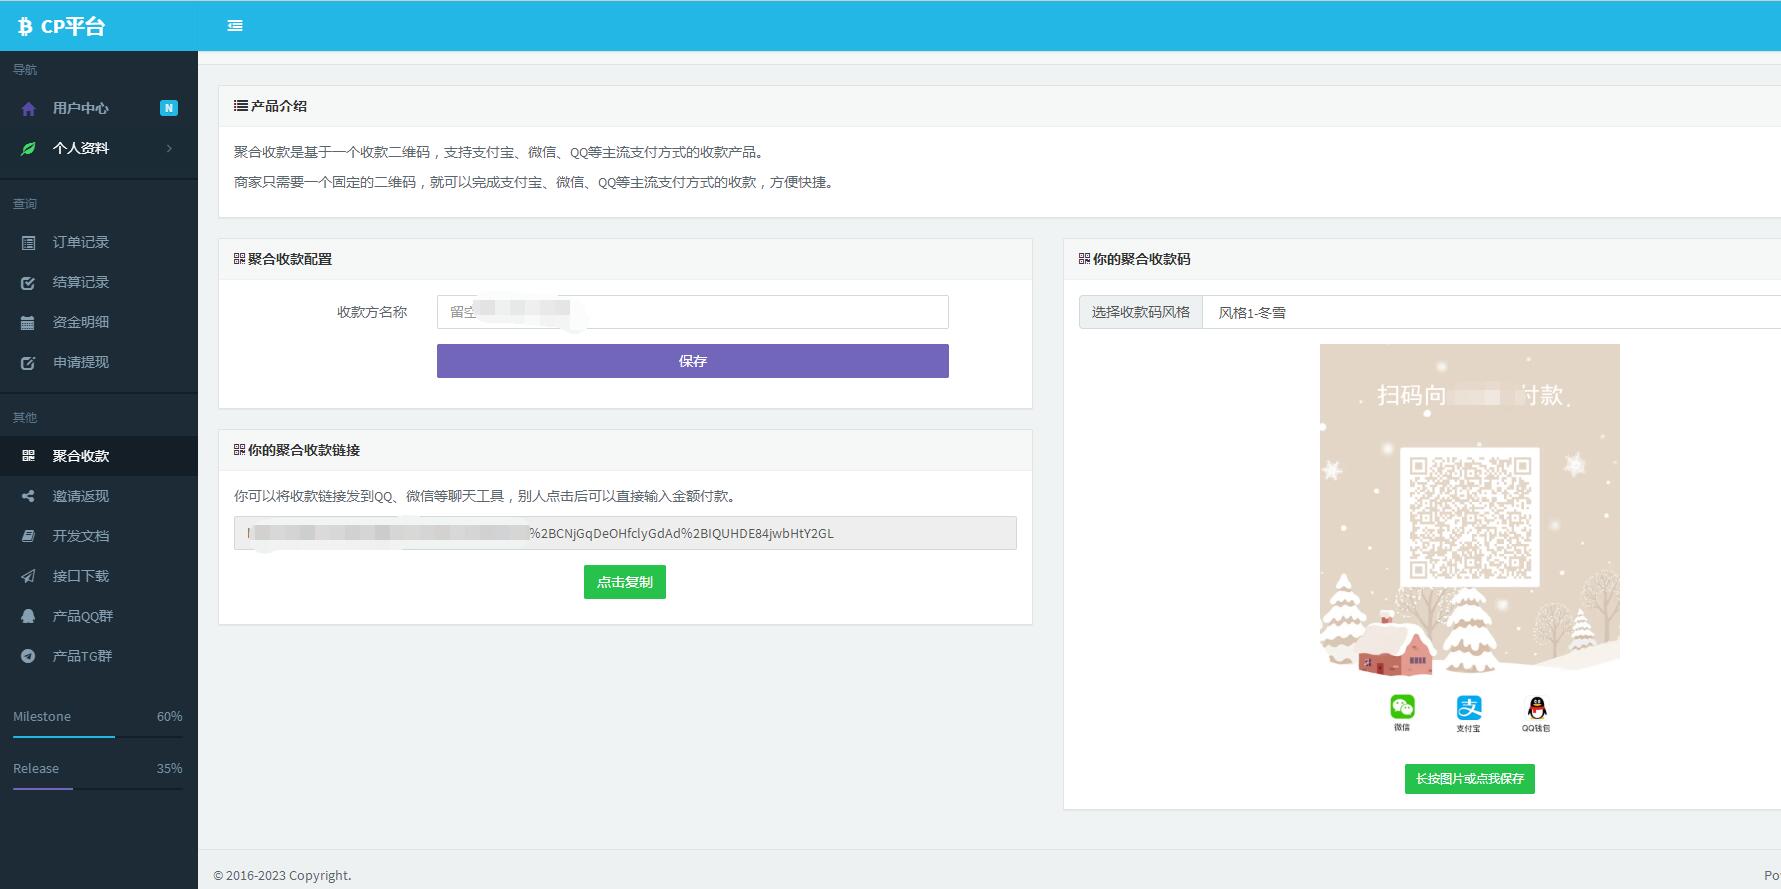Click the Alipay payment icon
This screenshot has width=1781, height=889.
point(1468,708)
